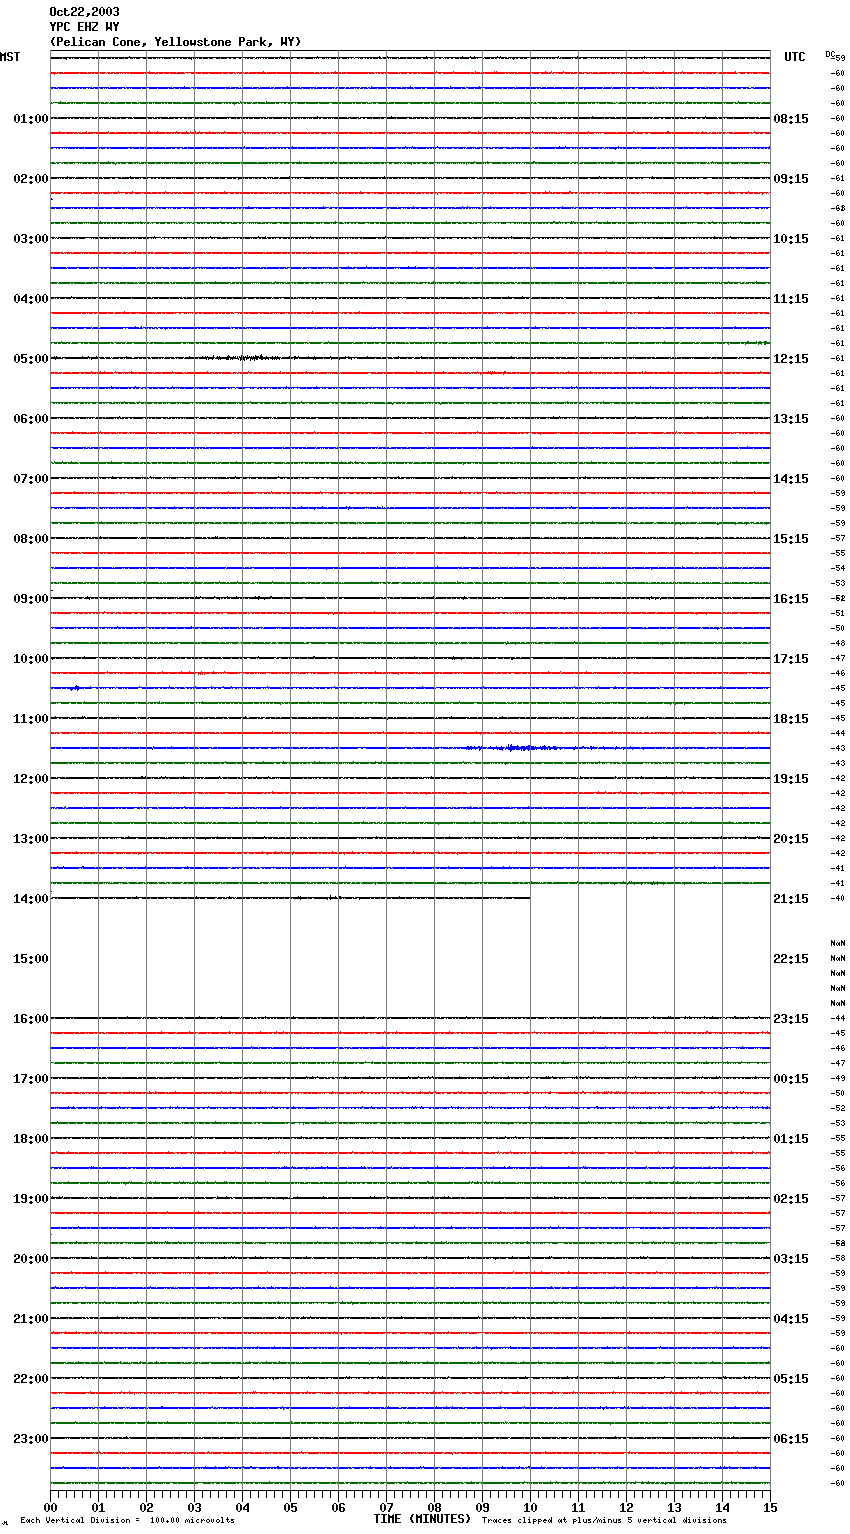The image size is (850, 1534).
Task: Click the 'DC' offset column header
Action: coord(830,54)
